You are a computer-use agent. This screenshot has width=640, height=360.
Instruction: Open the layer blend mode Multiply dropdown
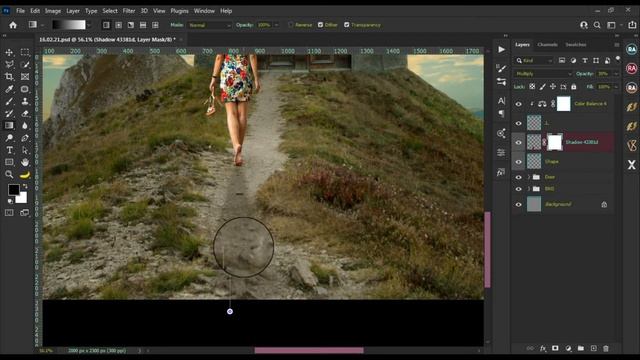point(543,74)
